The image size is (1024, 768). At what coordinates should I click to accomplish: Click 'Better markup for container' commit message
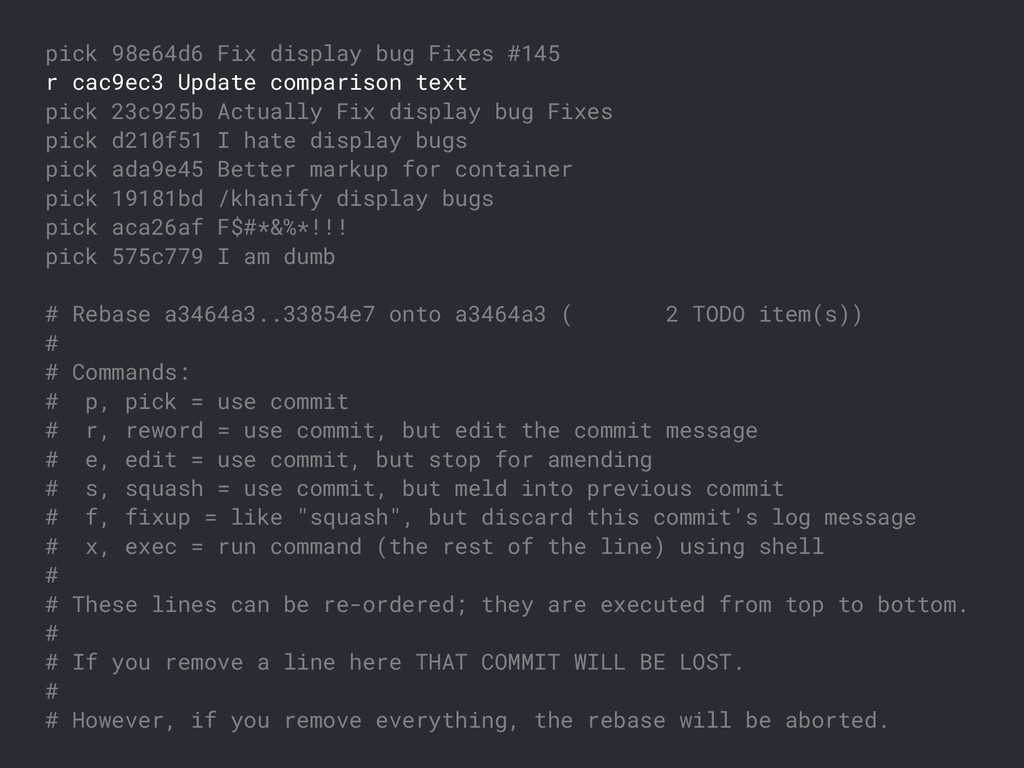394,170
